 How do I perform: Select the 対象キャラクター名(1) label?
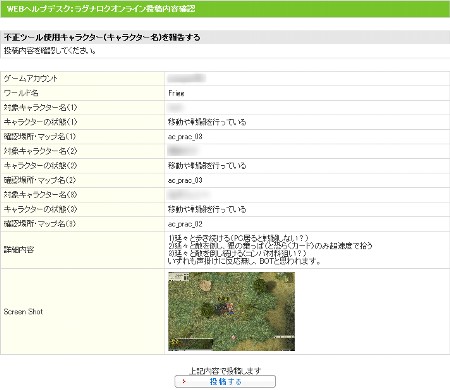click(40, 107)
